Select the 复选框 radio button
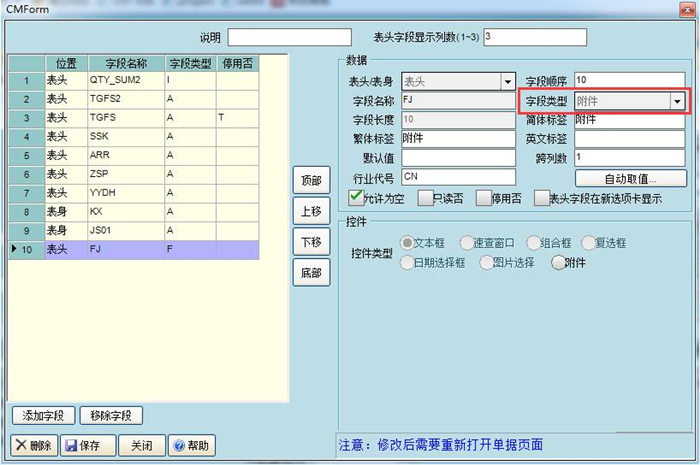 (588, 243)
